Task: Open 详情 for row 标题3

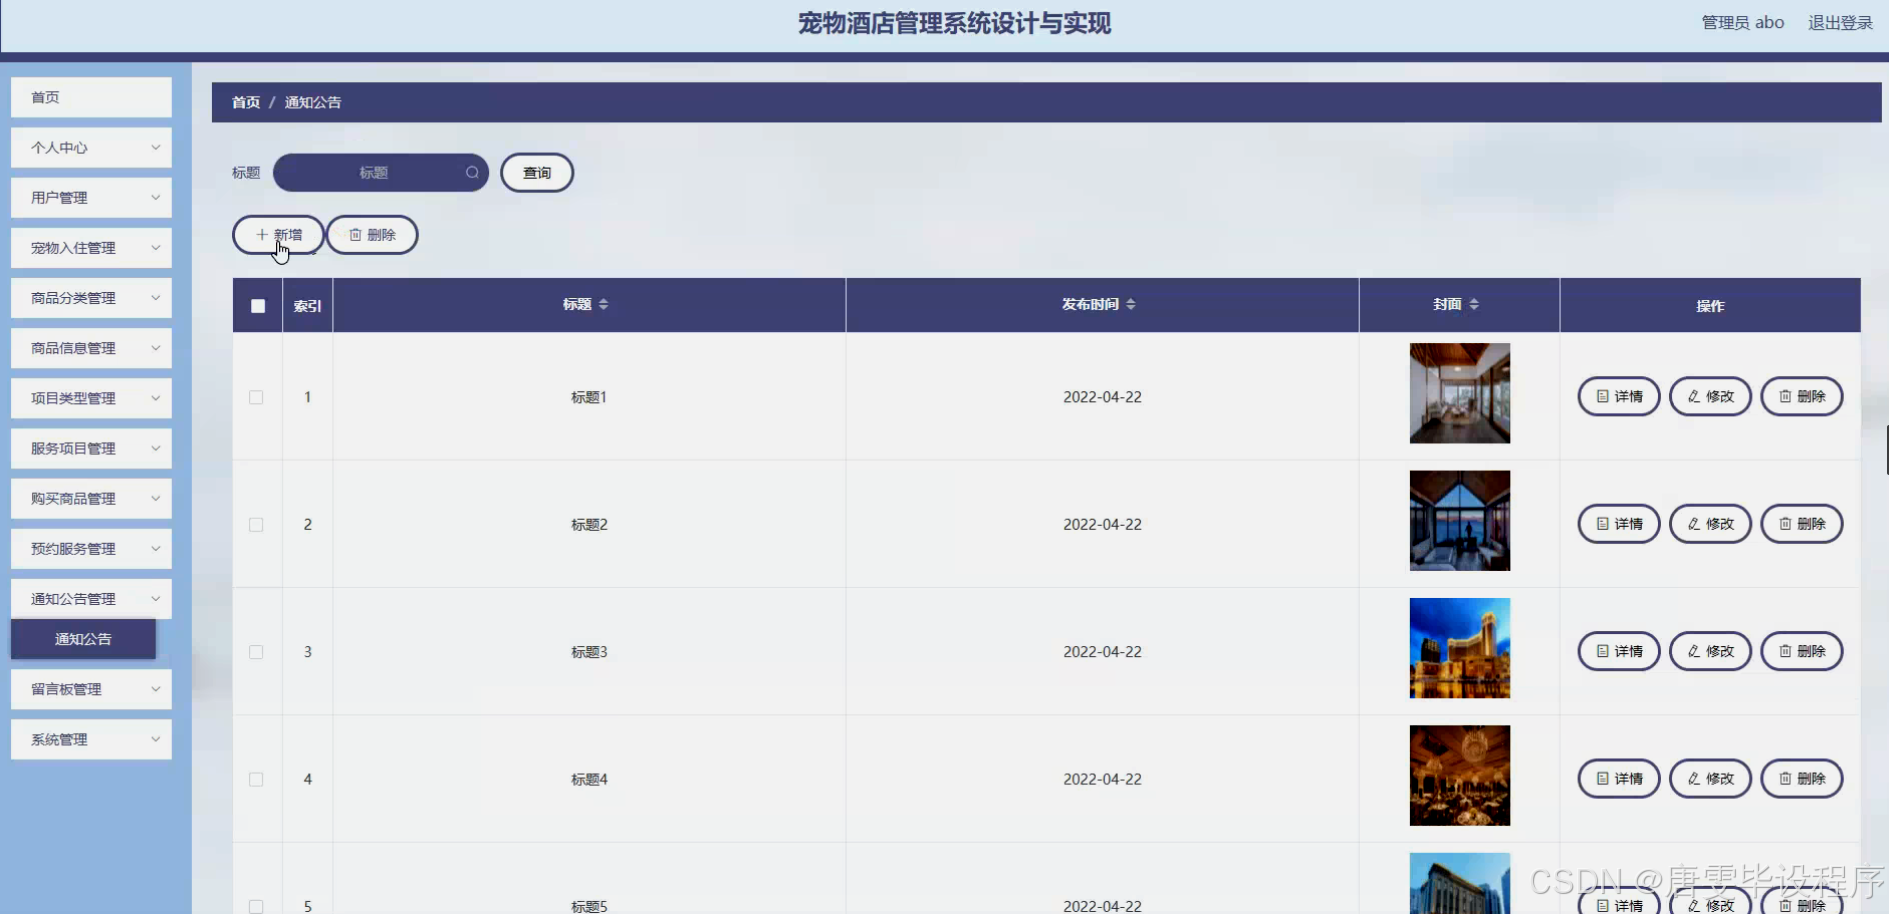Action: click(x=1619, y=651)
